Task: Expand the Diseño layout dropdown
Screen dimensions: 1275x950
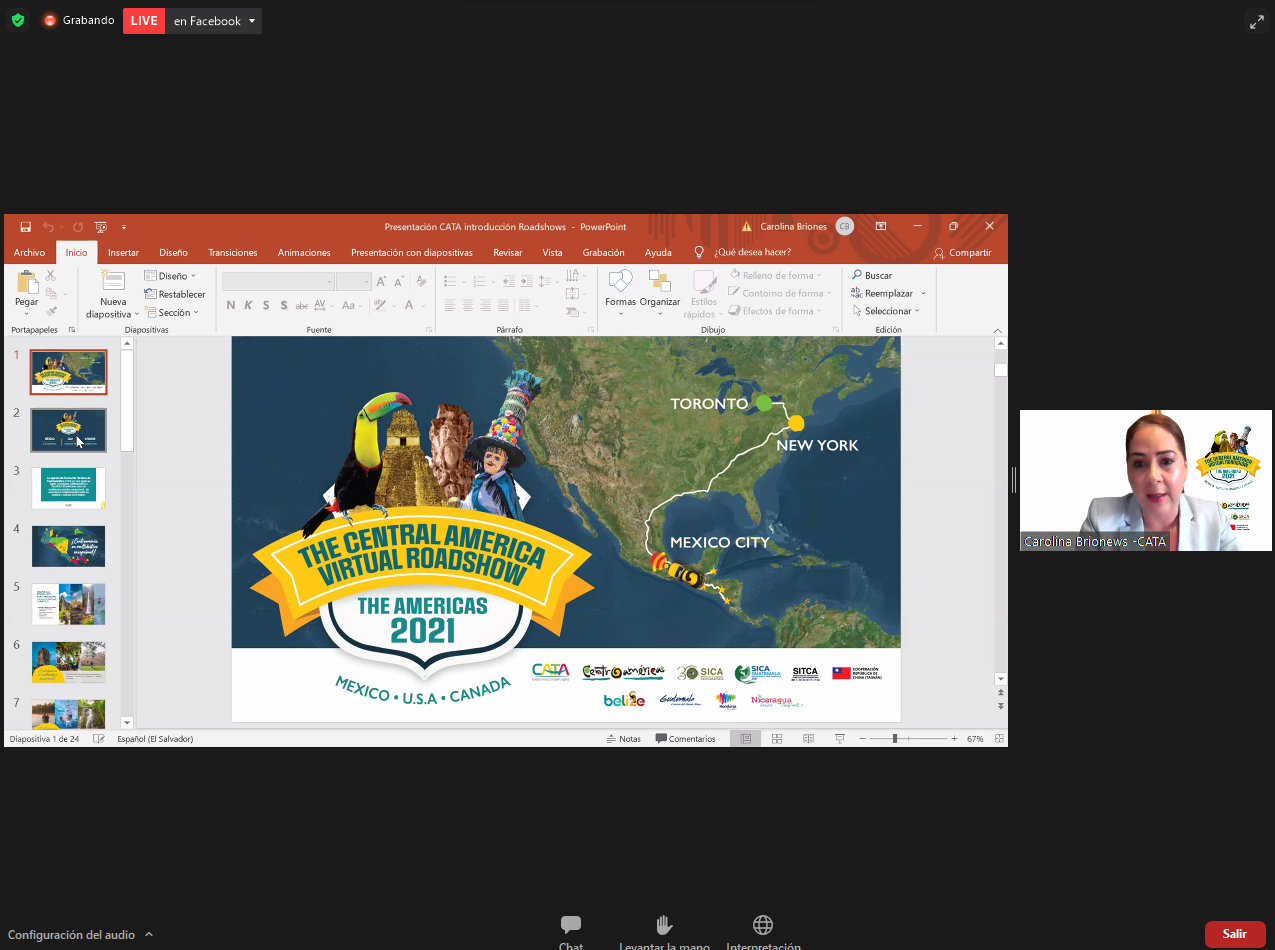Action: coord(170,276)
